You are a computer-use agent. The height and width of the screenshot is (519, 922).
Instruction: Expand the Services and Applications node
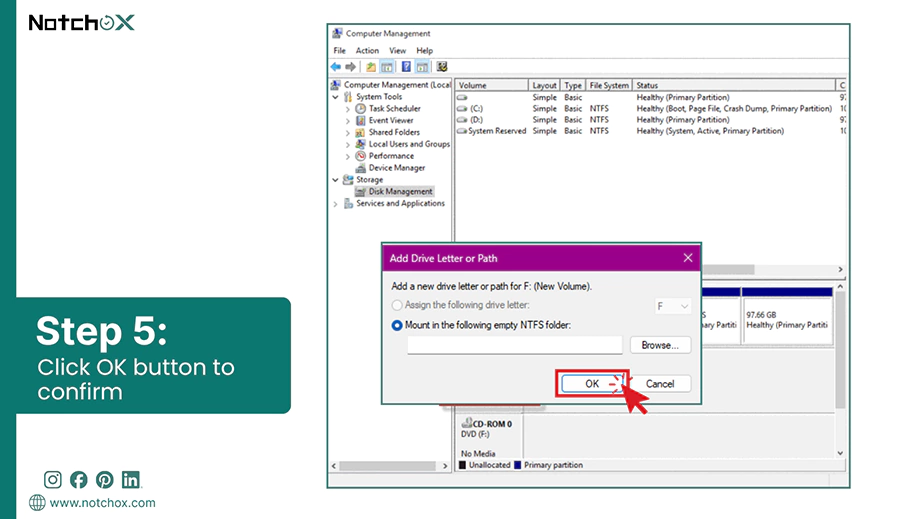[336, 204]
